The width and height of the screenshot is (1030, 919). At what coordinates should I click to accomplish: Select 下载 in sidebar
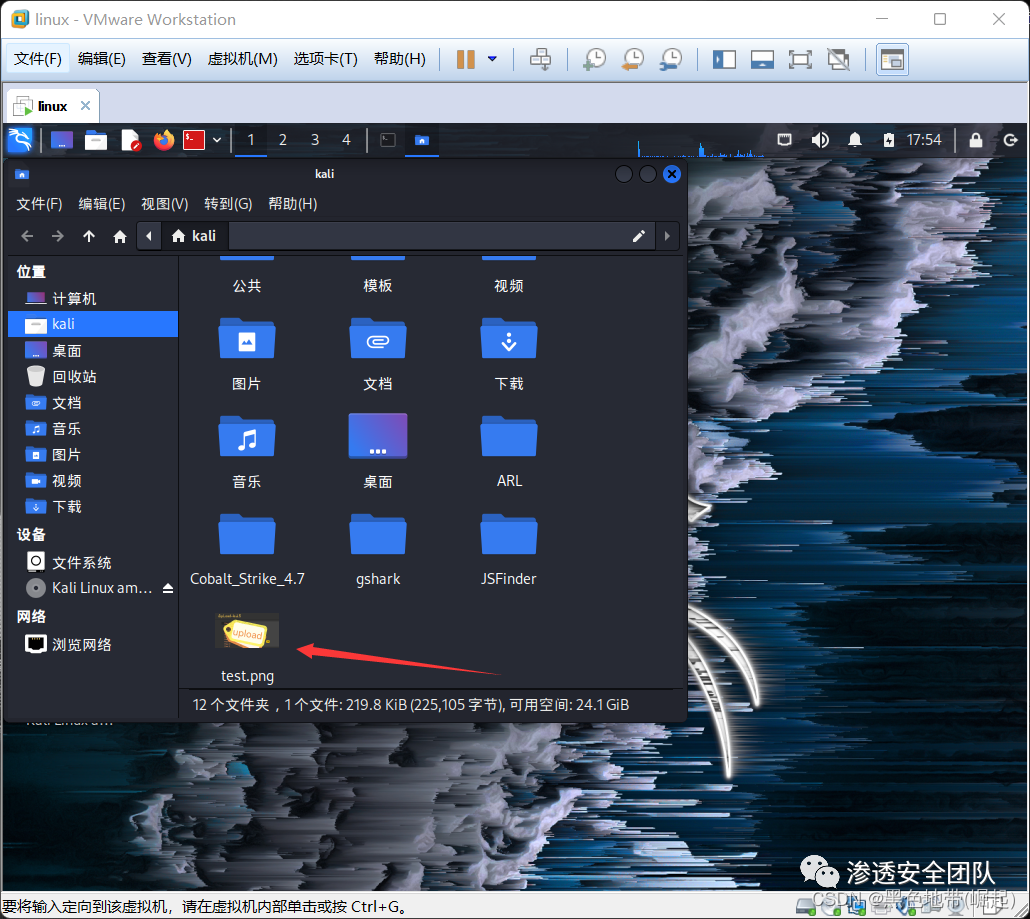tap(93, 507)
